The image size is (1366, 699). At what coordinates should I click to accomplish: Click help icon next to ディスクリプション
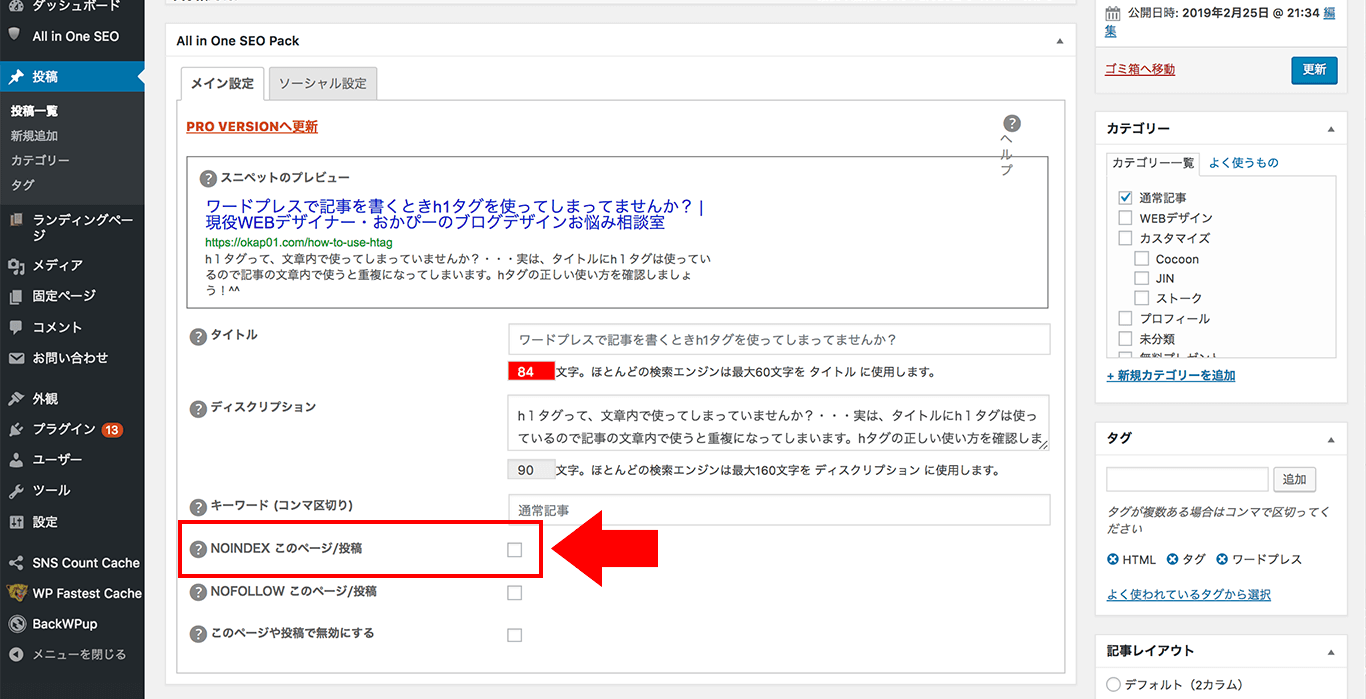[x=198, y=408]
